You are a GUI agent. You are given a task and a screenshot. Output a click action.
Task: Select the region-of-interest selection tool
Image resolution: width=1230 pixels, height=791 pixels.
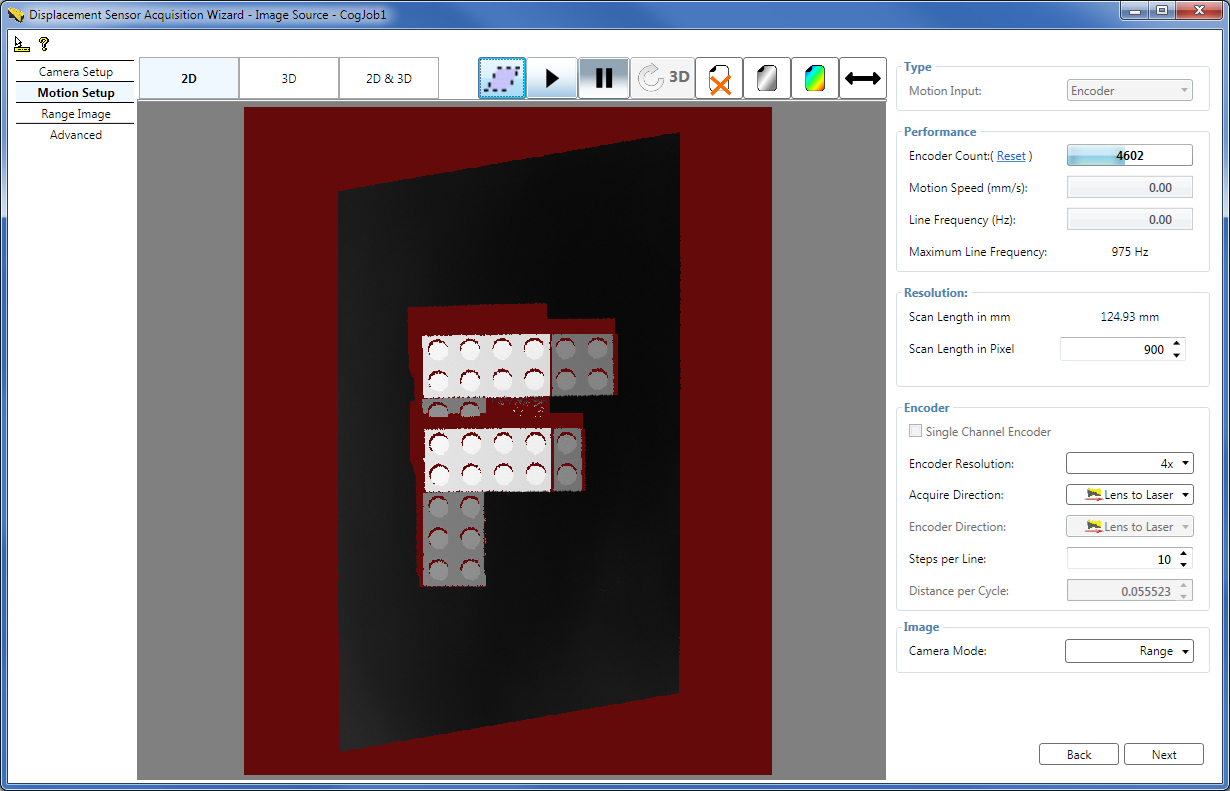click(501, 77)
